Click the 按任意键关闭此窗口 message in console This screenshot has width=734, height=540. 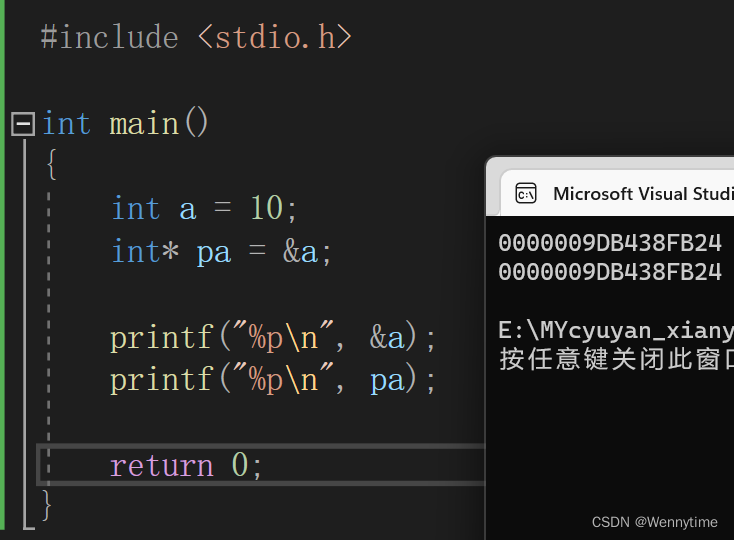click(616, 359)
